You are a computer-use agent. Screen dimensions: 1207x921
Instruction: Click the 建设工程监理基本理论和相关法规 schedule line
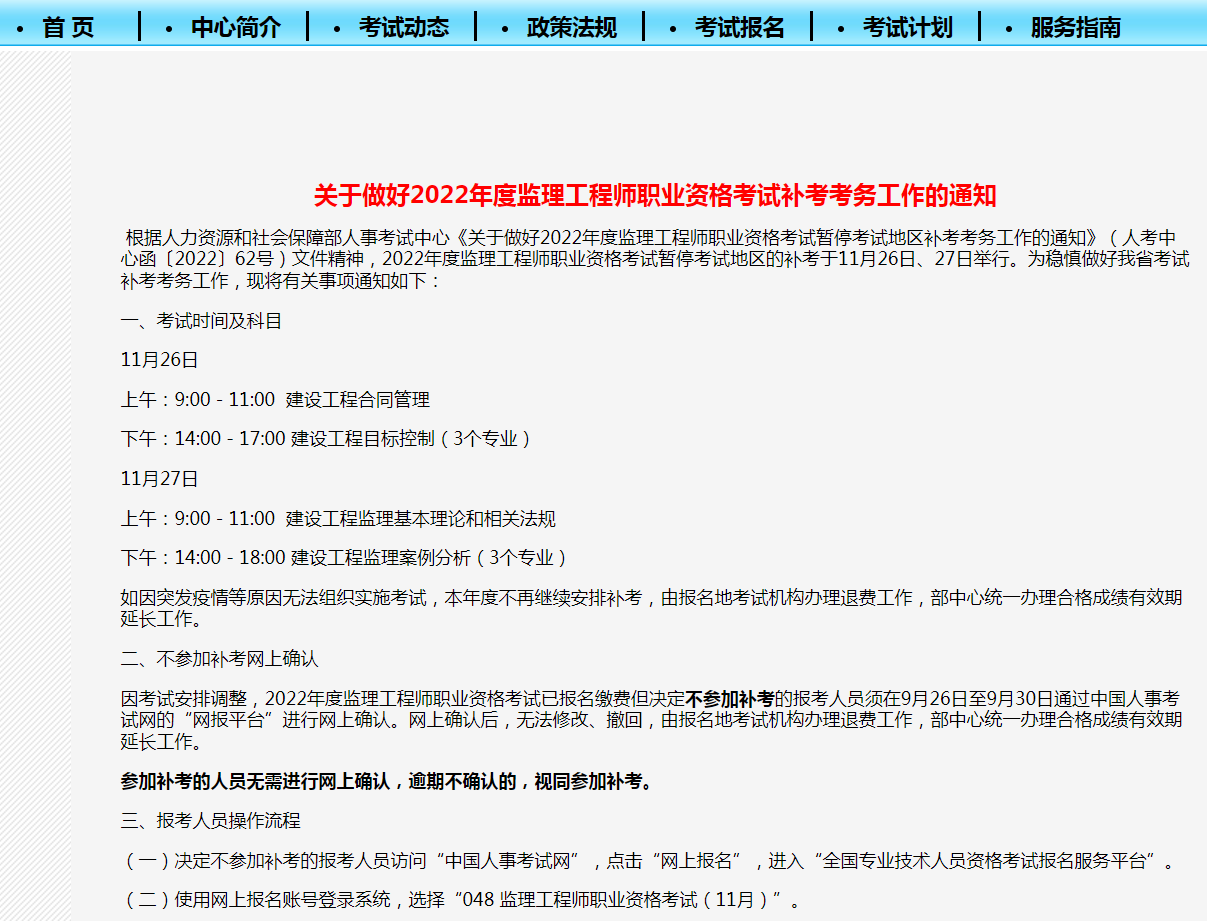(x=338, y=519)
